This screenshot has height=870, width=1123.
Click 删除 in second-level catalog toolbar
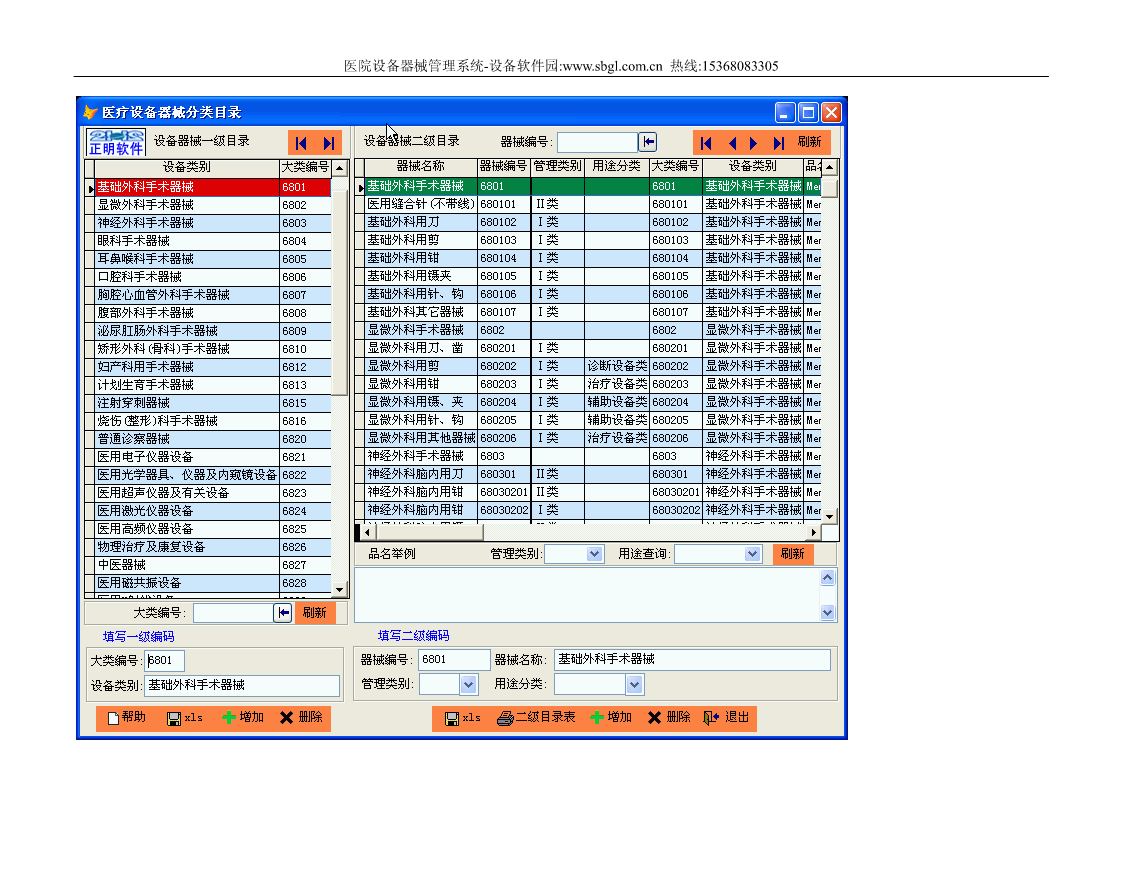[670, 717]
